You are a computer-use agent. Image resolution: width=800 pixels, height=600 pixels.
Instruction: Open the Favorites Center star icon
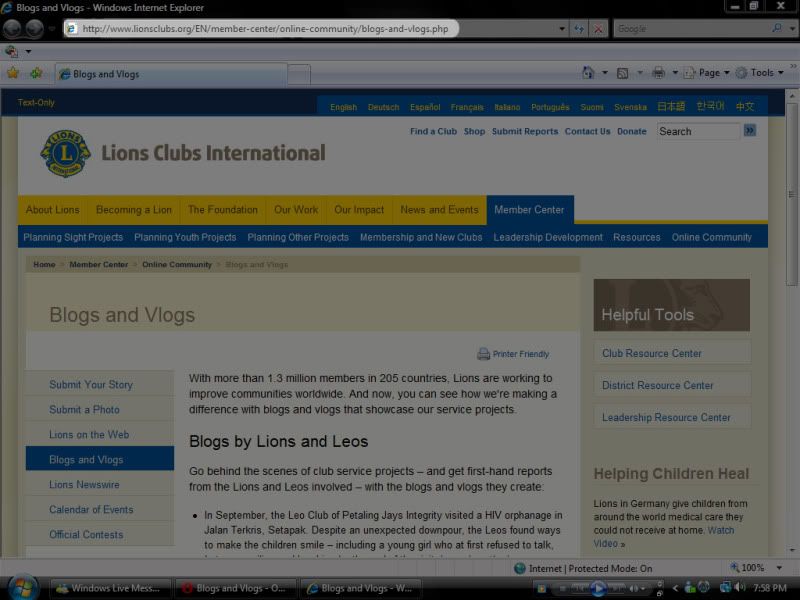pos(13,73)
